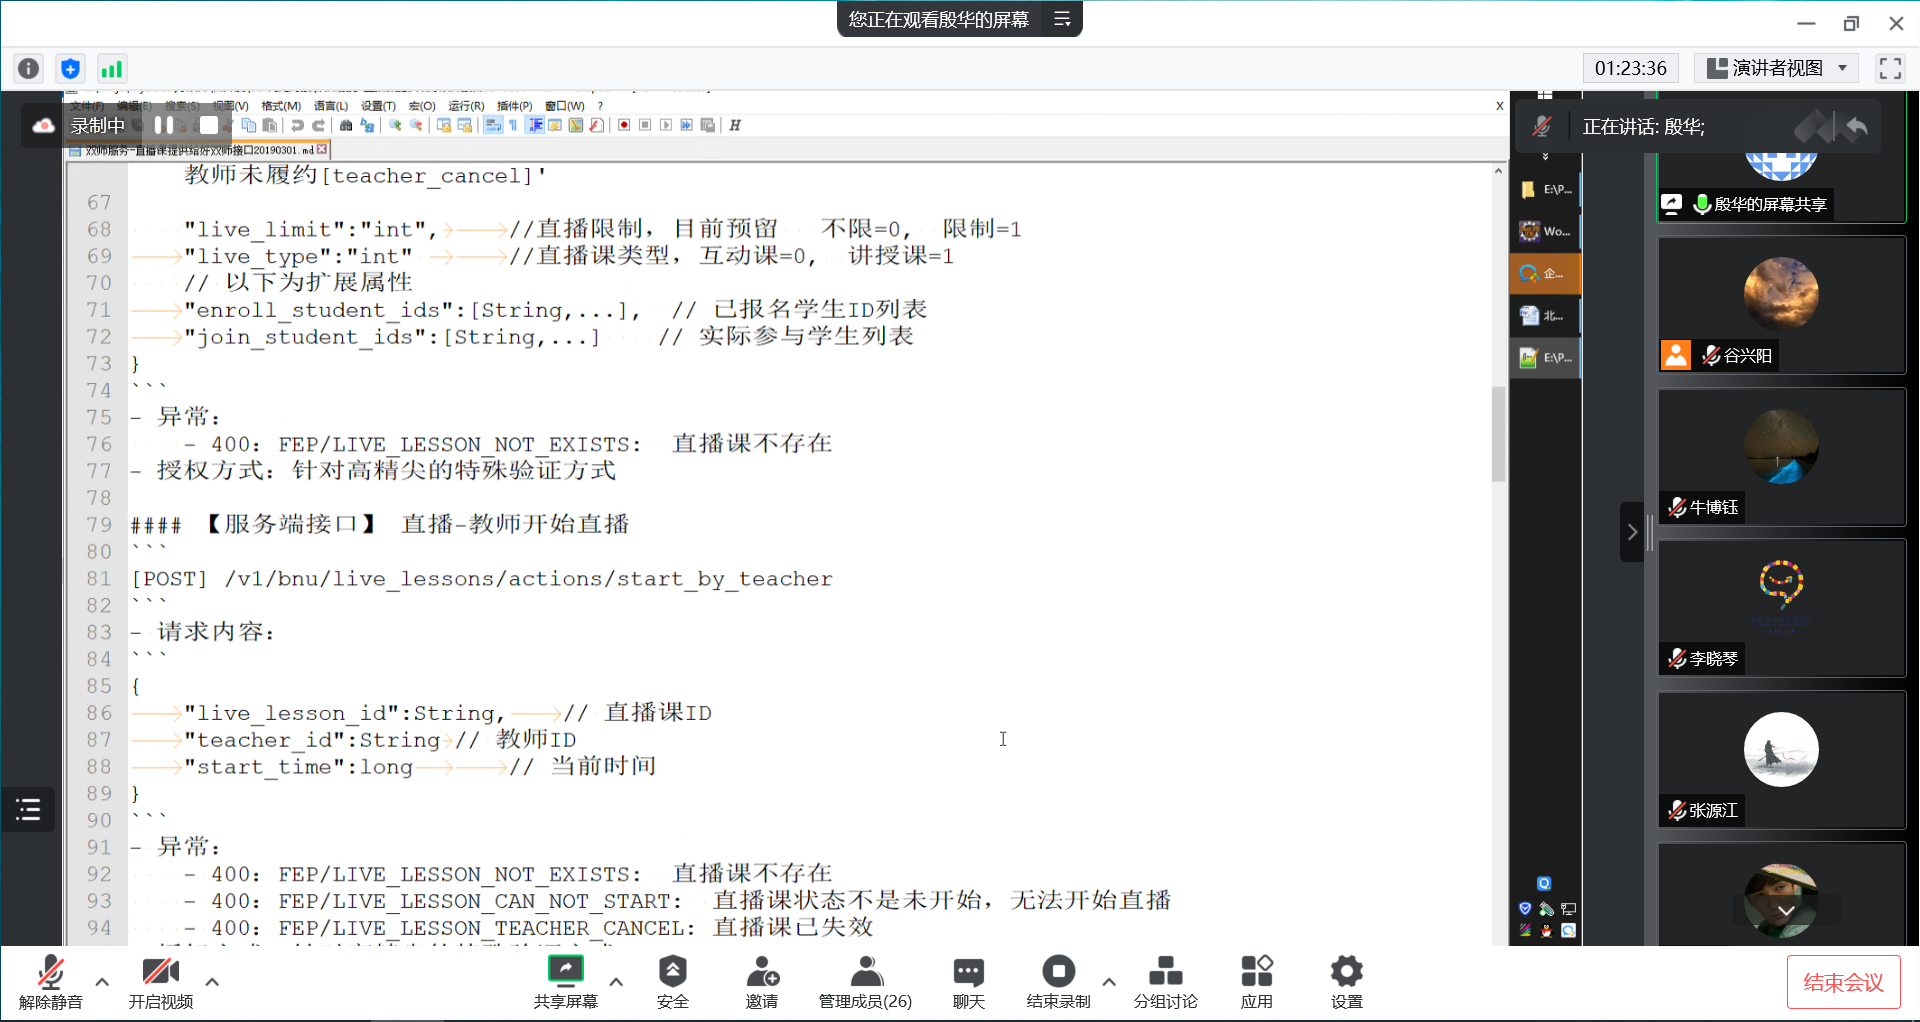
Task: Click 共享屏幕 share screen button
Action: pos(565,982)
